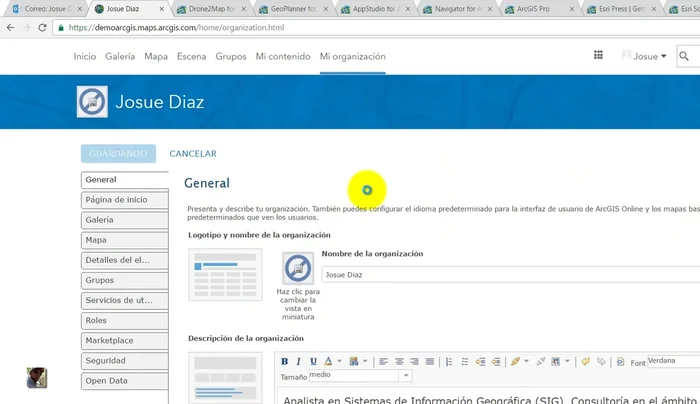This screenshot has height=404, width=700.
Task: Align description text left
Action: 383,362
